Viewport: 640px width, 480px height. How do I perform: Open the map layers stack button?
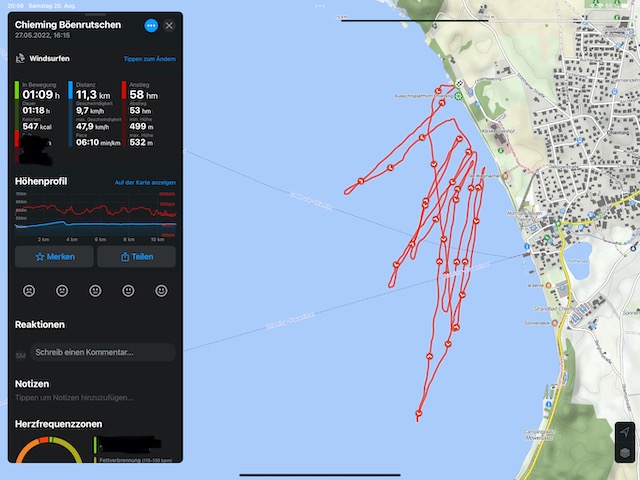click(x=625, y=452)
